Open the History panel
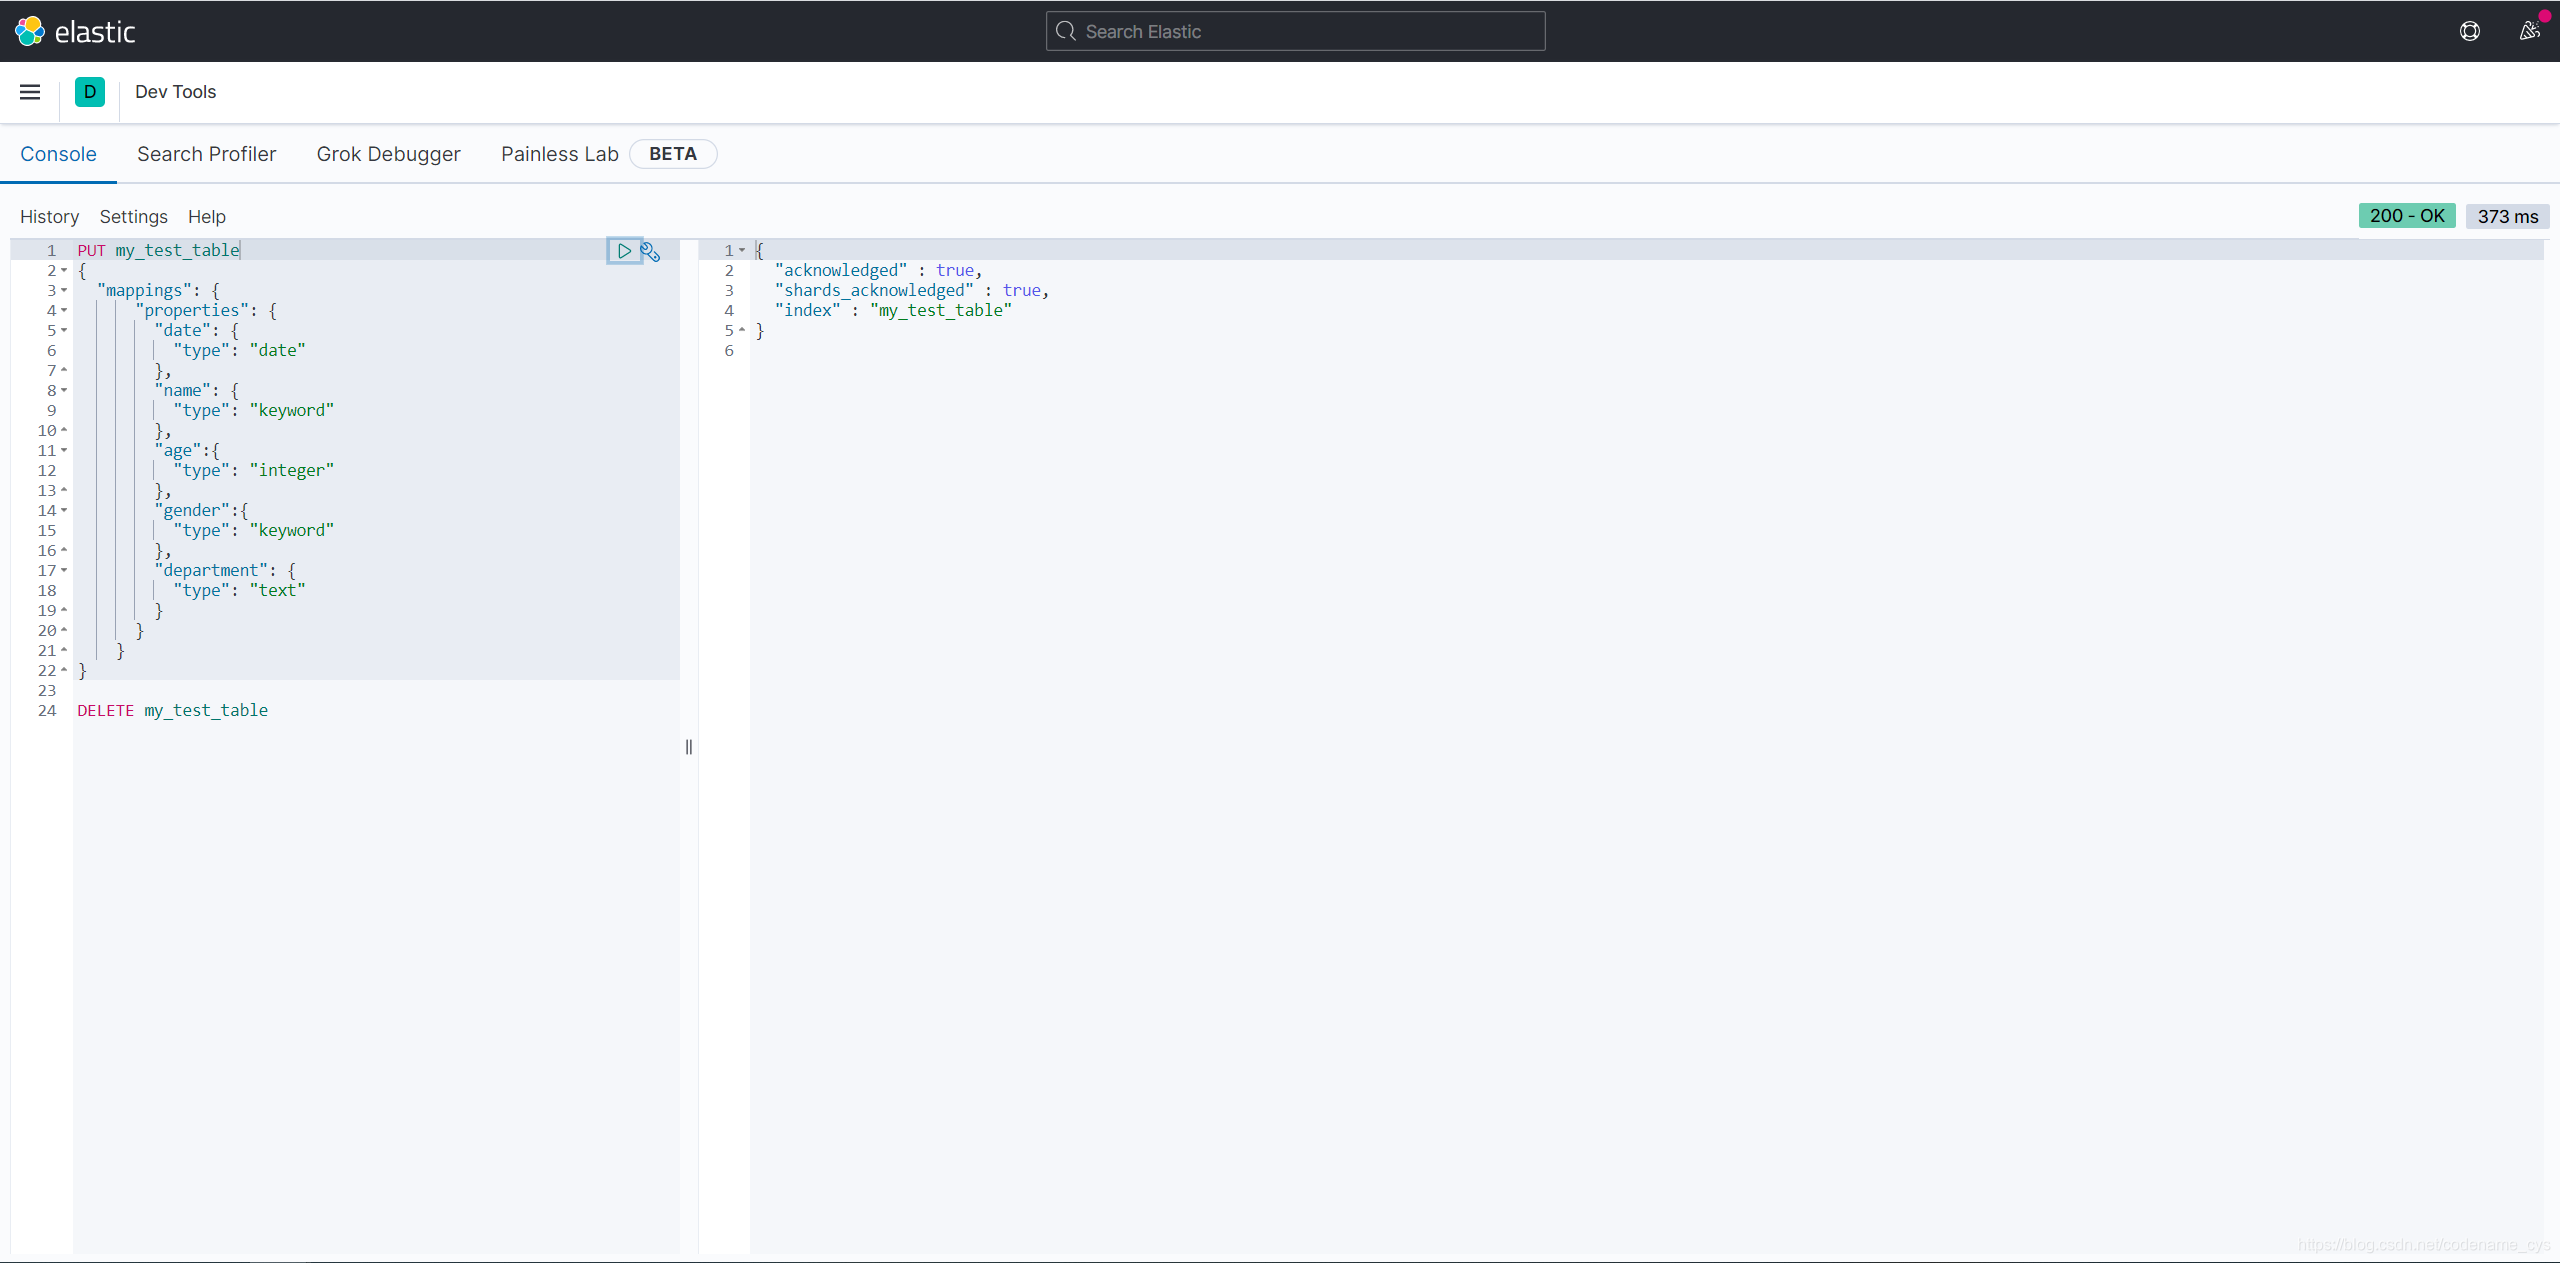 (x=49, y=217)
